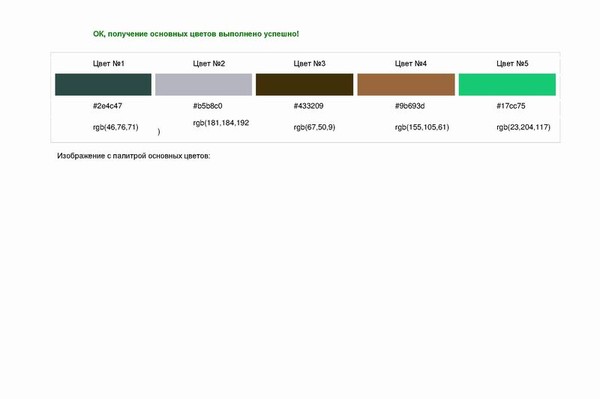The image size is (600, 399).
Task: Click the dark brown Цвет №3 swatch
Action: tap(305, 85)
